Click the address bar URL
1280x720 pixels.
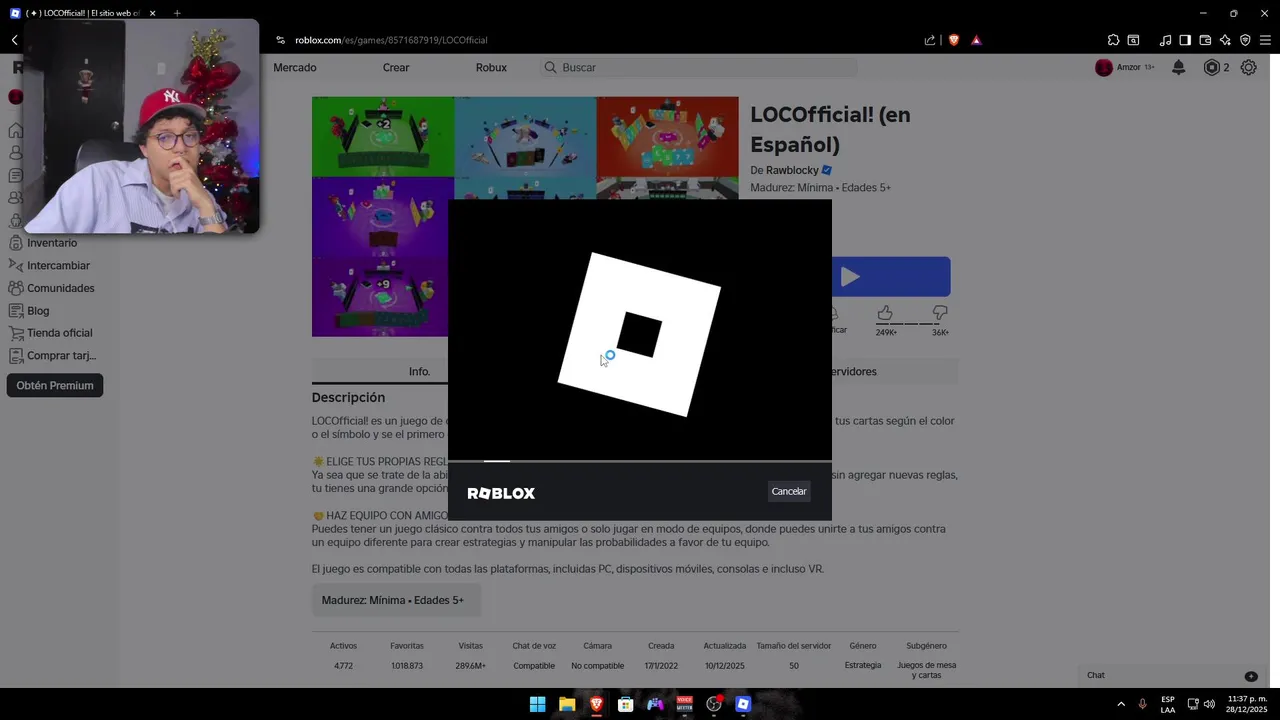pos(391,40)
